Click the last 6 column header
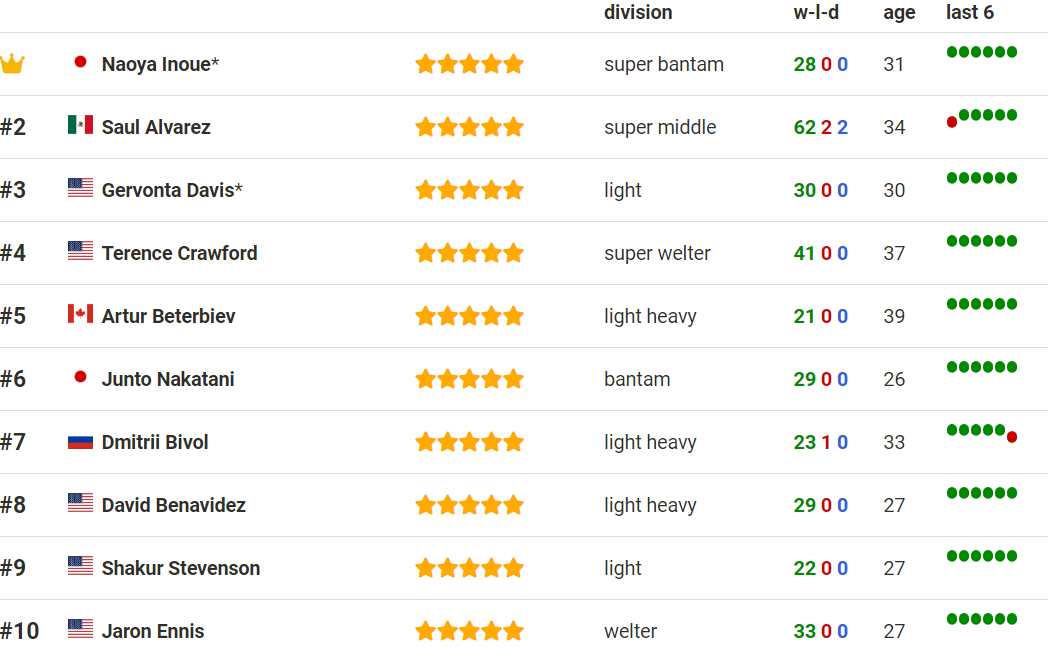1048x656 pixels. click(x=970, y=13)
